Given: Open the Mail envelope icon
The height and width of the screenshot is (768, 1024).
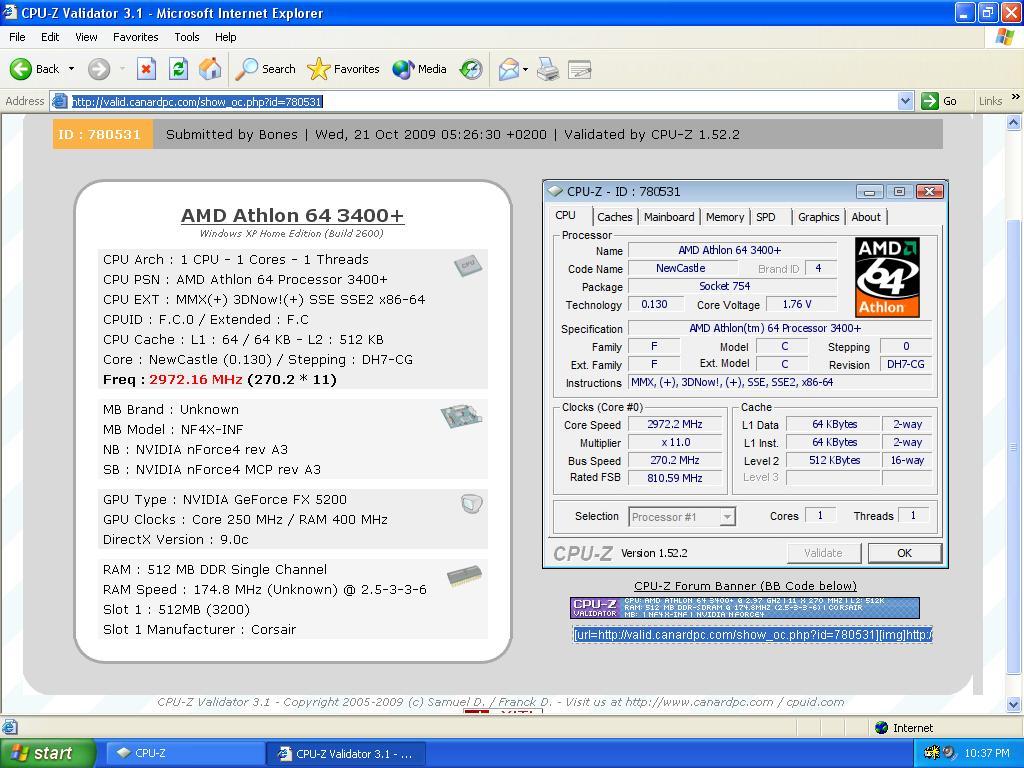Looking at the screenshot, I should tap(509, 69).
